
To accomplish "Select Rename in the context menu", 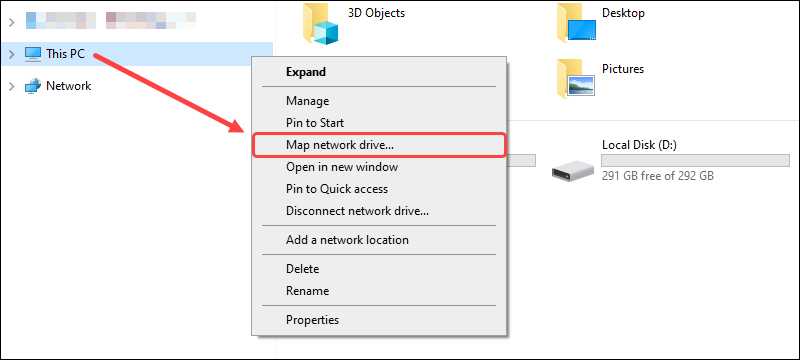I will 379,291.
